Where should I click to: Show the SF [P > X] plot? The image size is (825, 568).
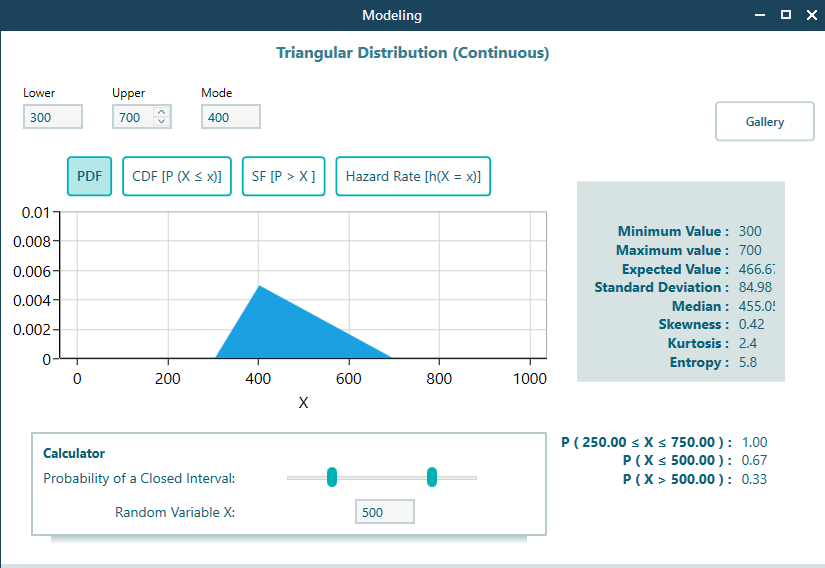click(x=283, y=176)
